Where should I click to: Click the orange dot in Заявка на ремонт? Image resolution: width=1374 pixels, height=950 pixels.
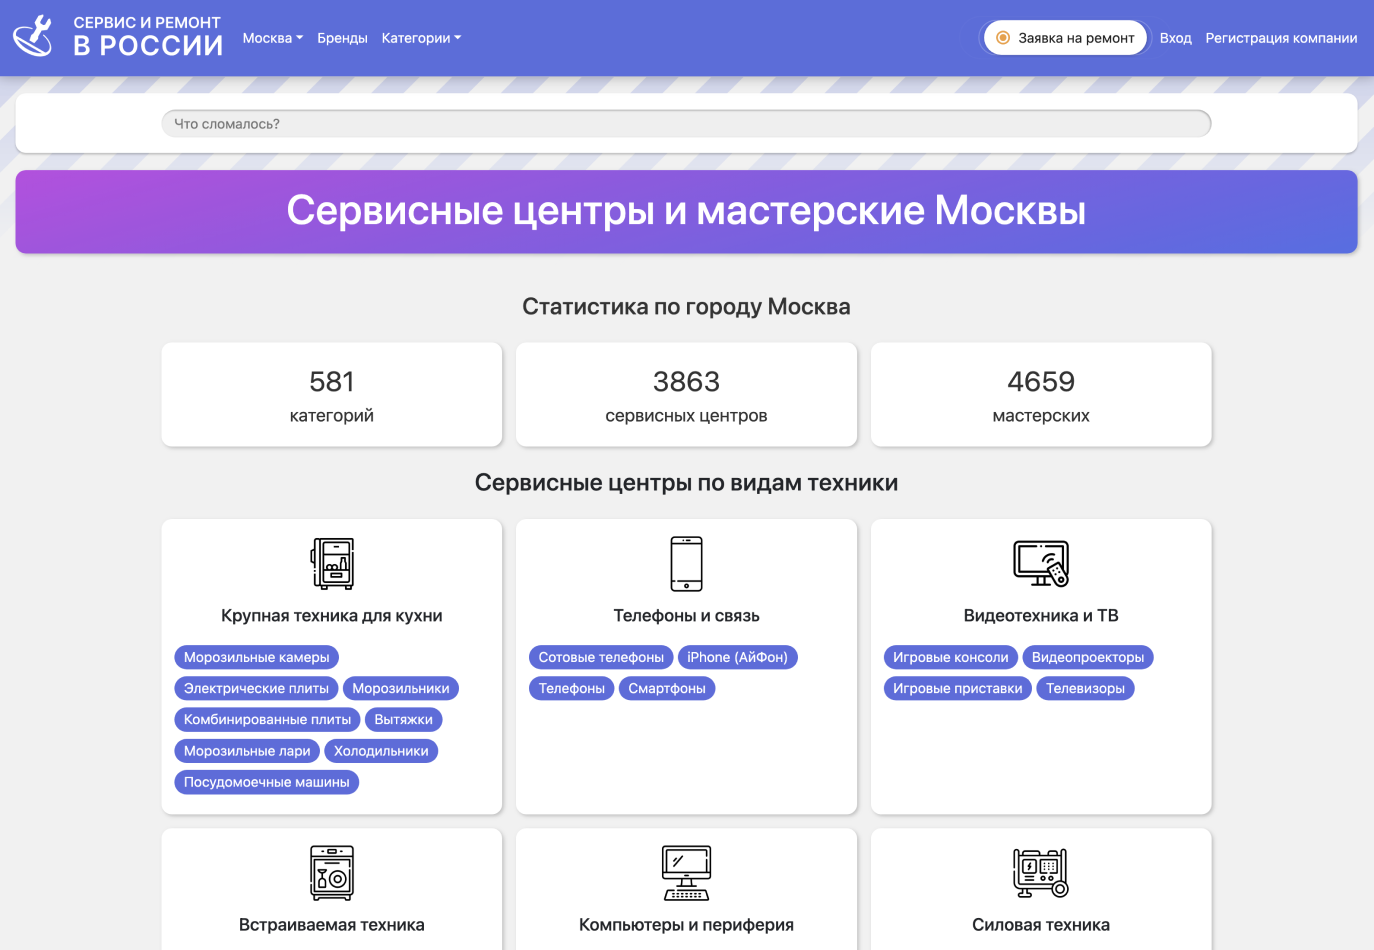(x=1003, y=38)
